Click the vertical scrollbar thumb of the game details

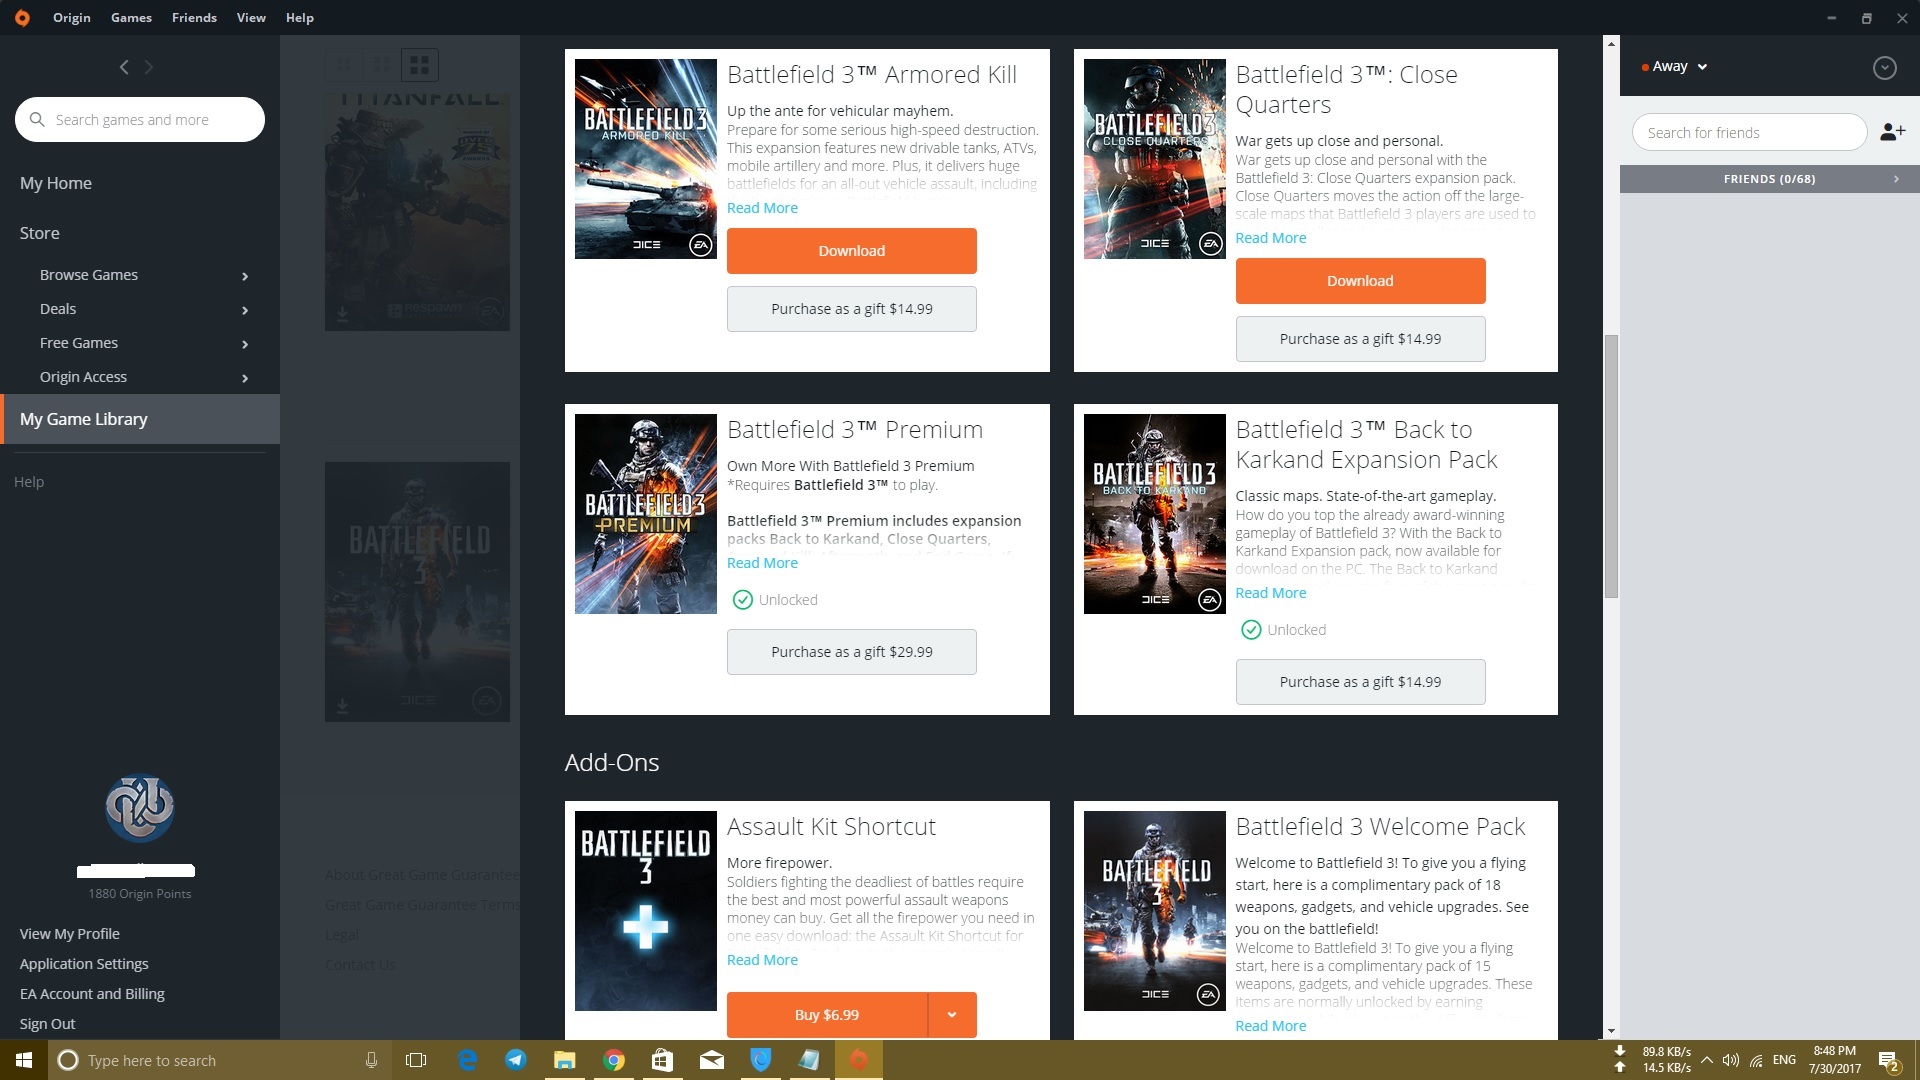[1610, 466]
